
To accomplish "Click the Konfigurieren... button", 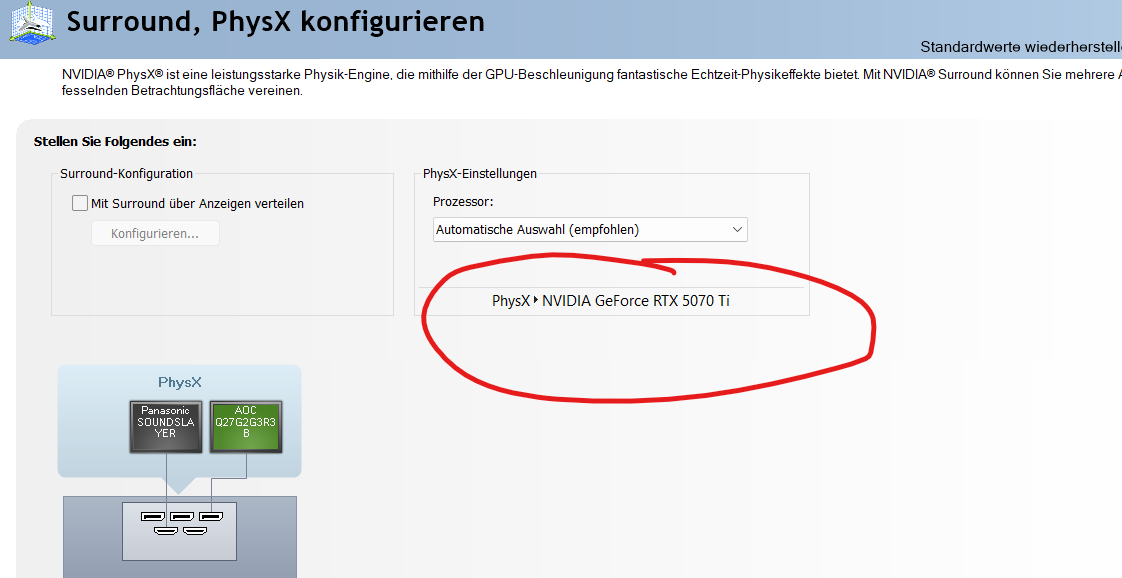I will point(155,233).
